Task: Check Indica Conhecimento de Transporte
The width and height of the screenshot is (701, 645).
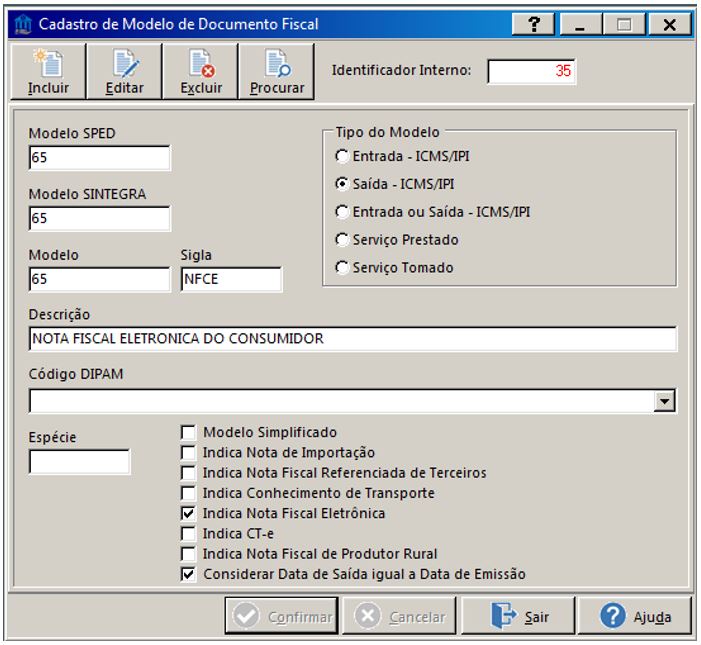Action: coord(188,493)
